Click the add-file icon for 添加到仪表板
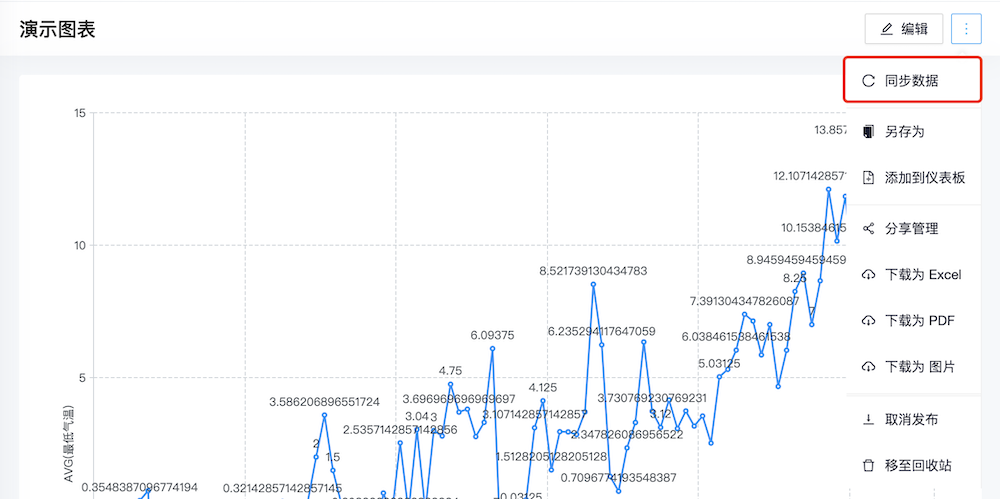1000x499 pixels. (x=868, y=177)
